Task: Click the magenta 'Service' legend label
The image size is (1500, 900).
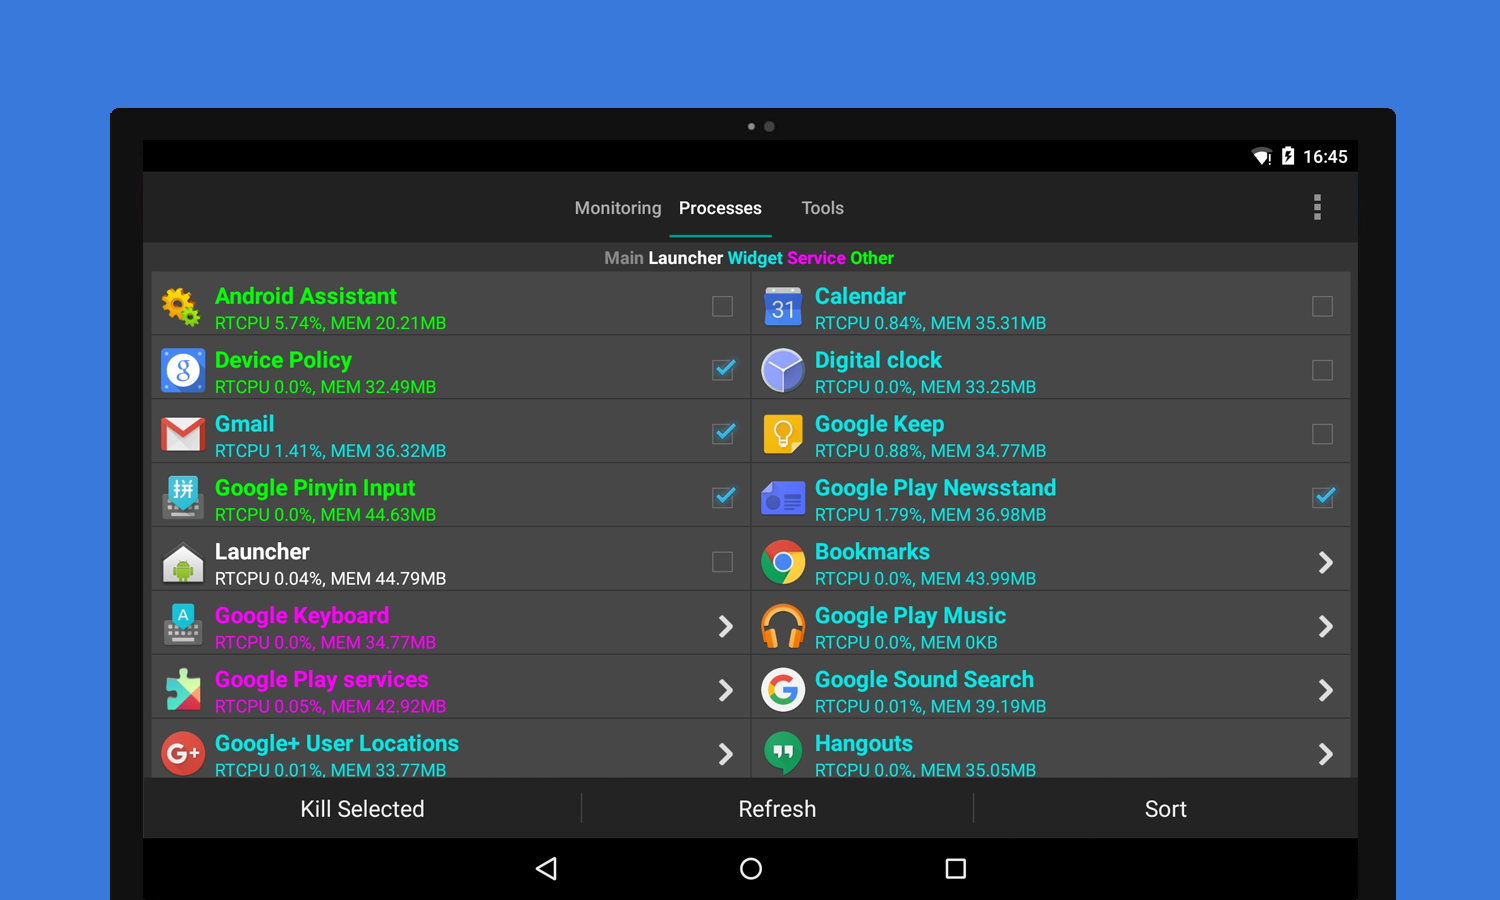Action: point(816,258)
